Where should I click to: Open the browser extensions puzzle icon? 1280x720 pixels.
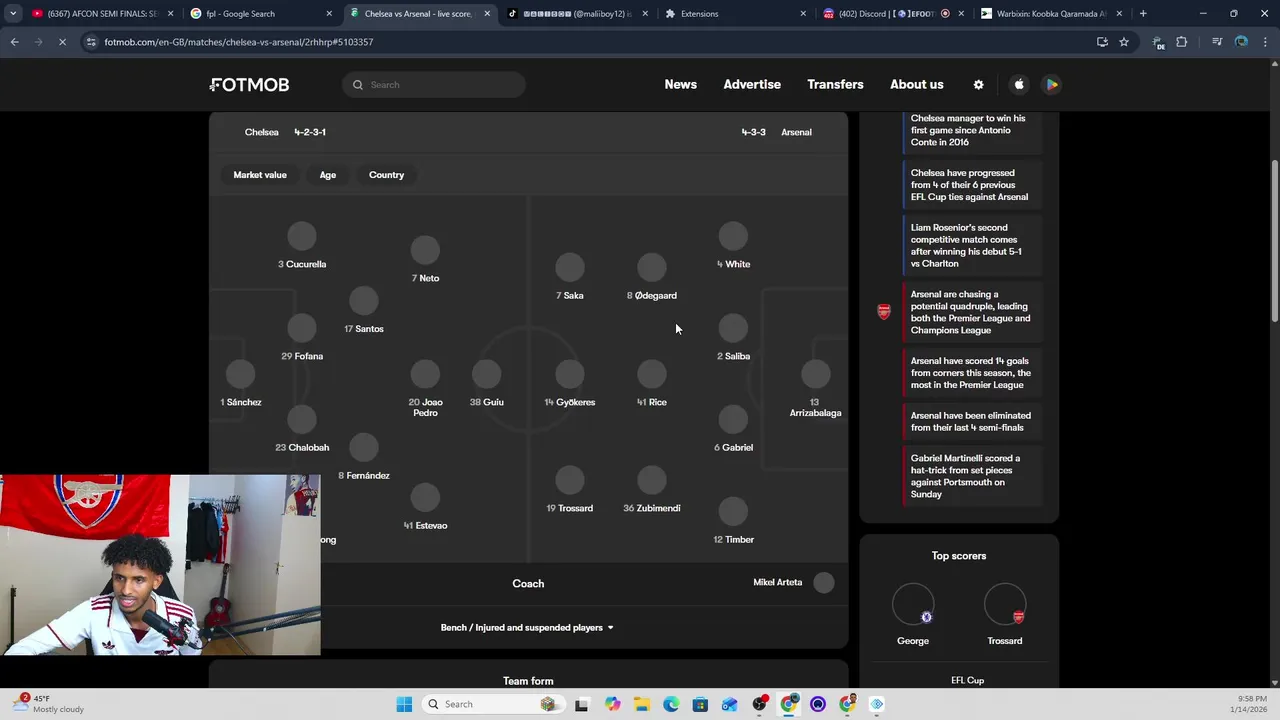[x=1182, y=42]
